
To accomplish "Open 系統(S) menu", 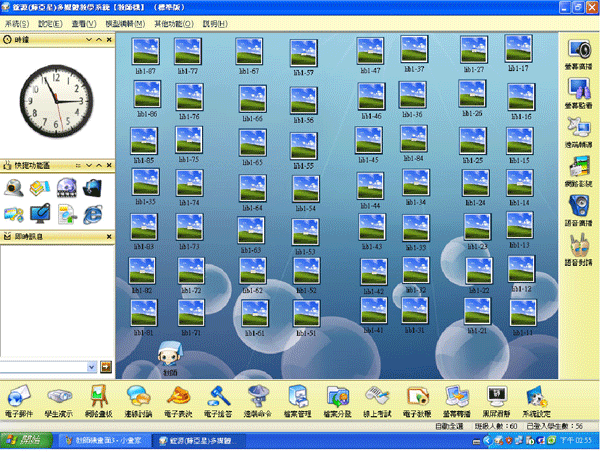I will [17, 24].
